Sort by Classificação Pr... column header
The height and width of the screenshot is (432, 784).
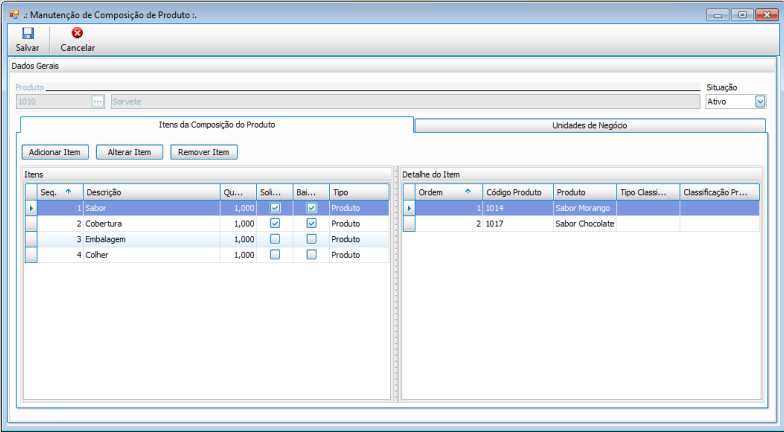720,192
